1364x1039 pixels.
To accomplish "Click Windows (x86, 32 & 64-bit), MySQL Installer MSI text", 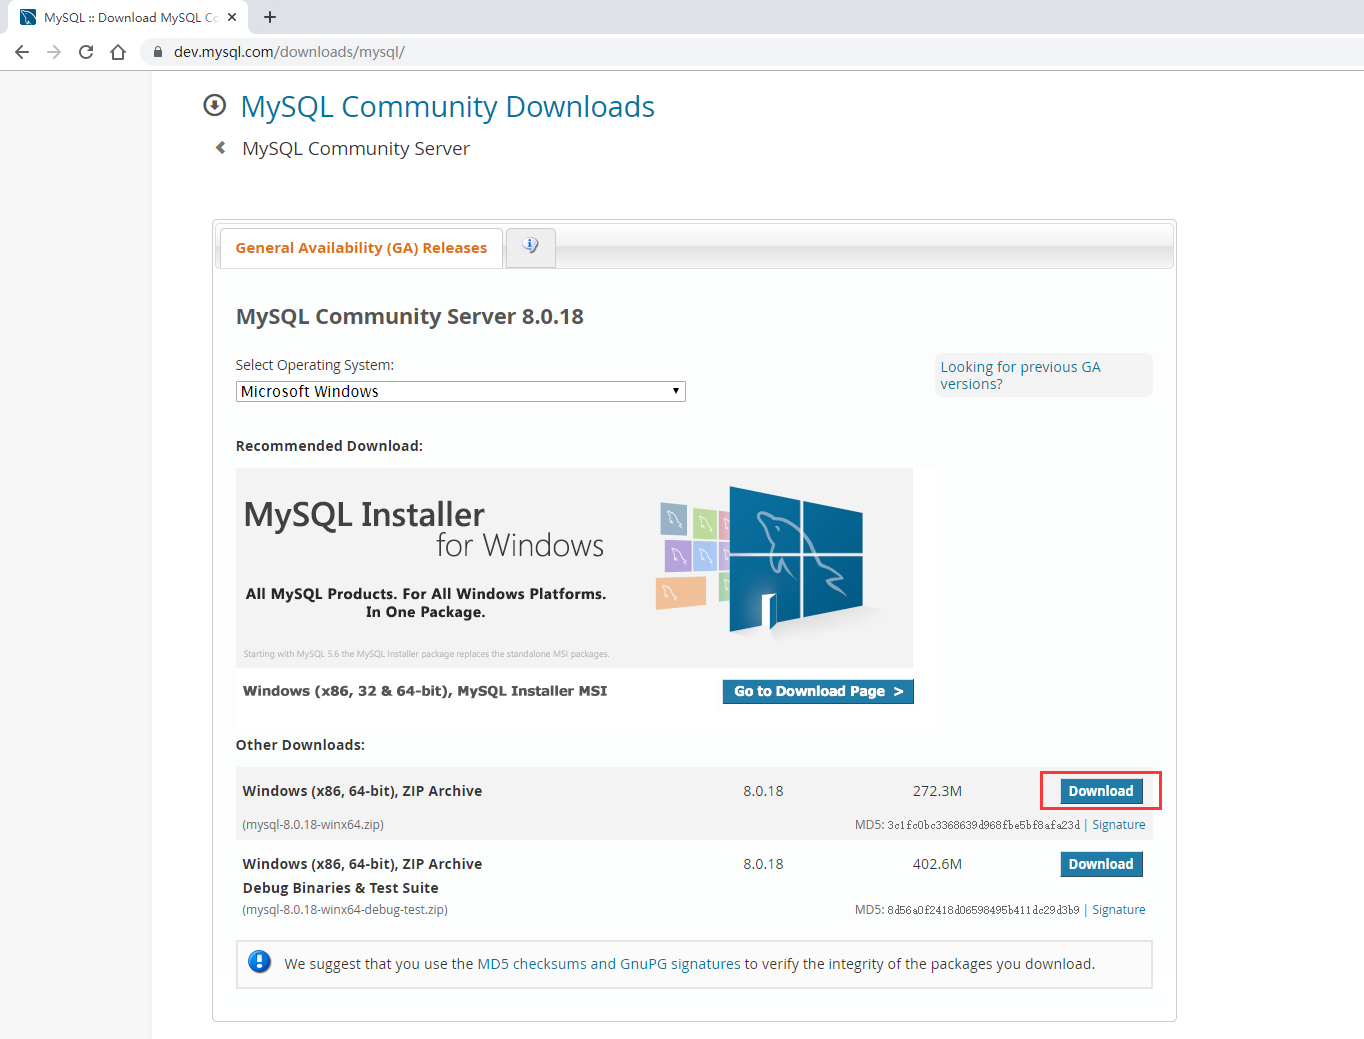I will tap(425, 691).
